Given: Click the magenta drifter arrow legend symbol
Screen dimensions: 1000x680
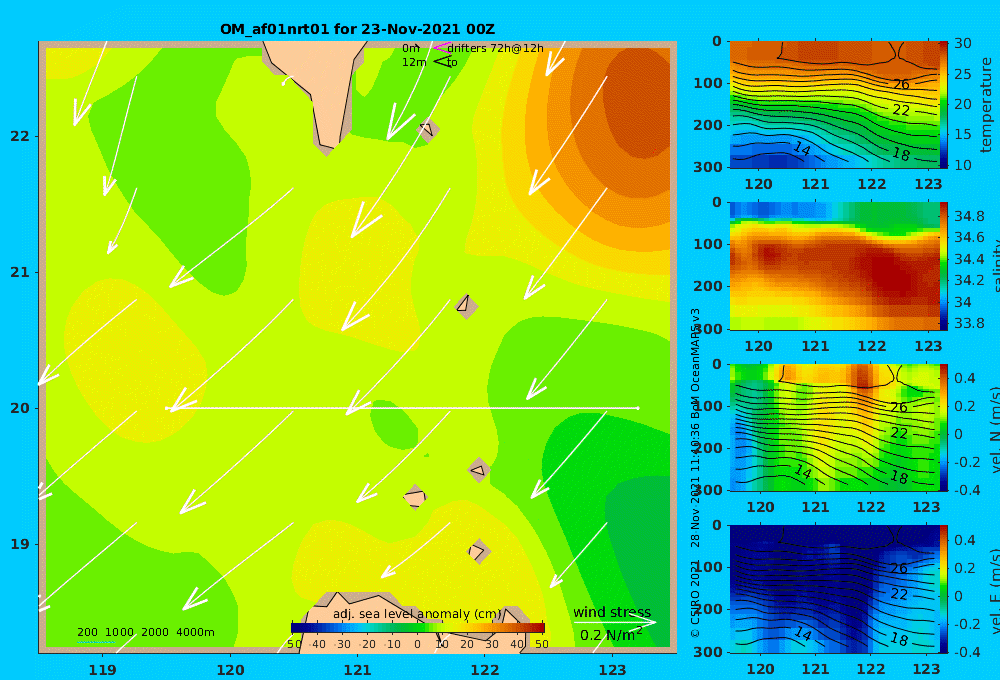Looking at the screenshot, I should coord(441,47).
